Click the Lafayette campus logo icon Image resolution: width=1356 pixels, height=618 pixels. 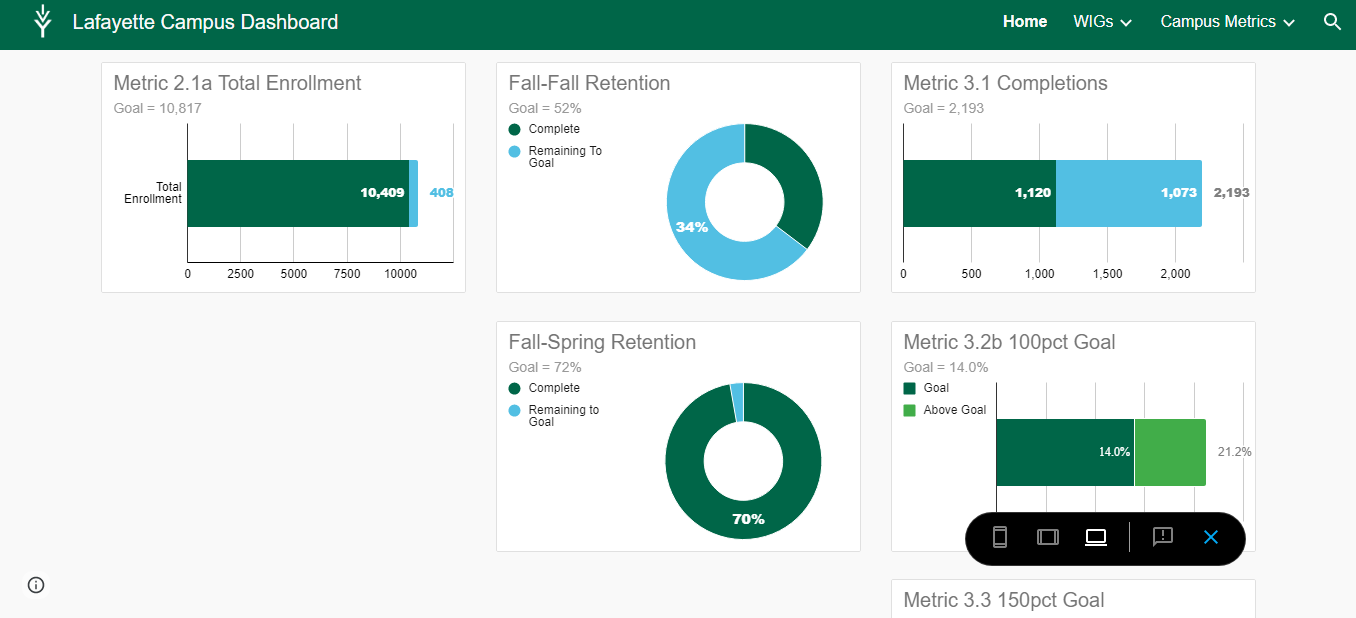(x=42, y=21)
